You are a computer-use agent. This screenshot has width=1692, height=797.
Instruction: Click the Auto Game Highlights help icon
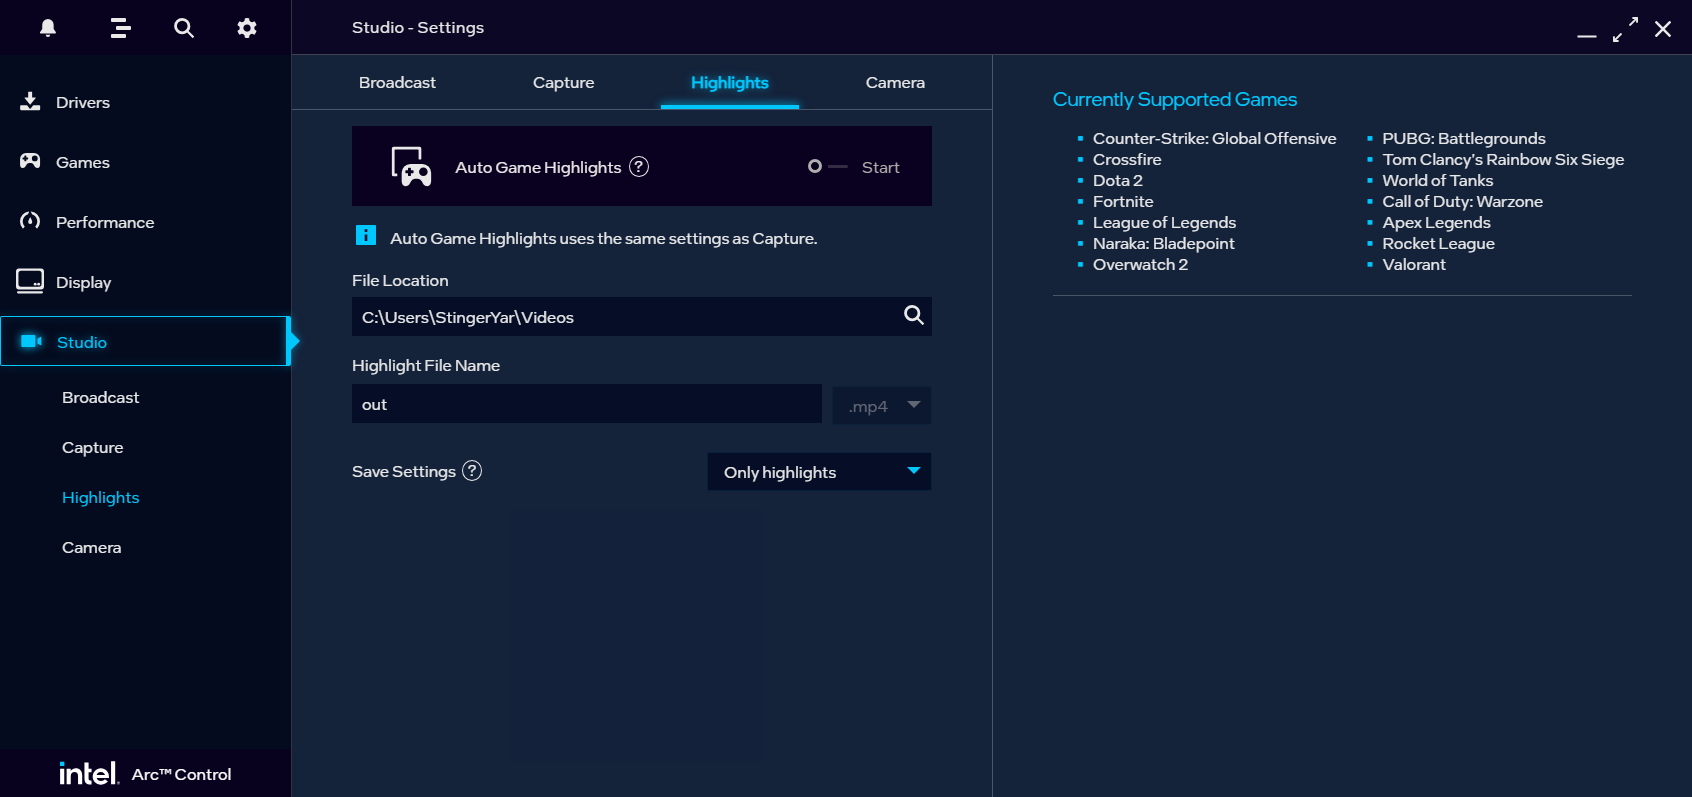[x=639, y=167]
